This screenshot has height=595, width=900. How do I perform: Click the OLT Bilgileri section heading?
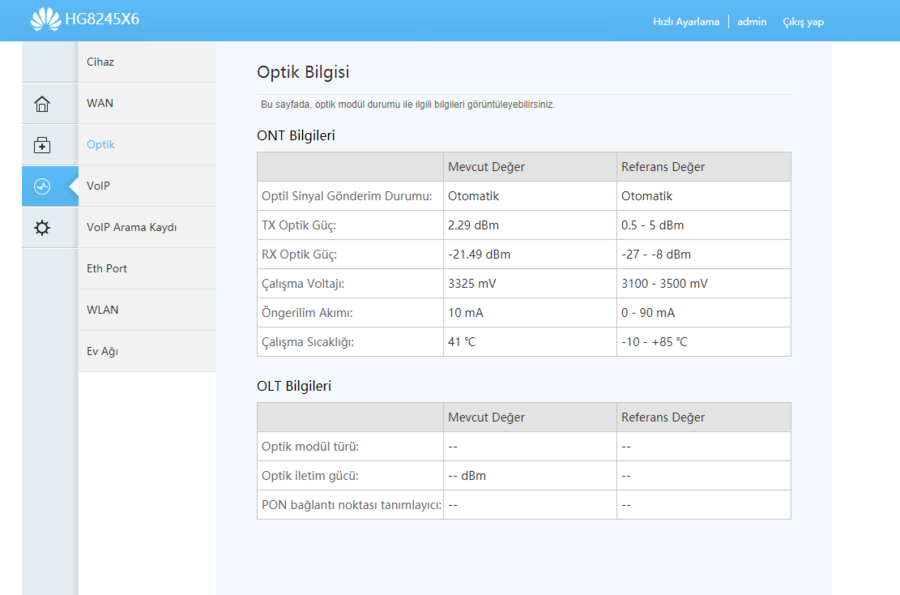(294, 385)
